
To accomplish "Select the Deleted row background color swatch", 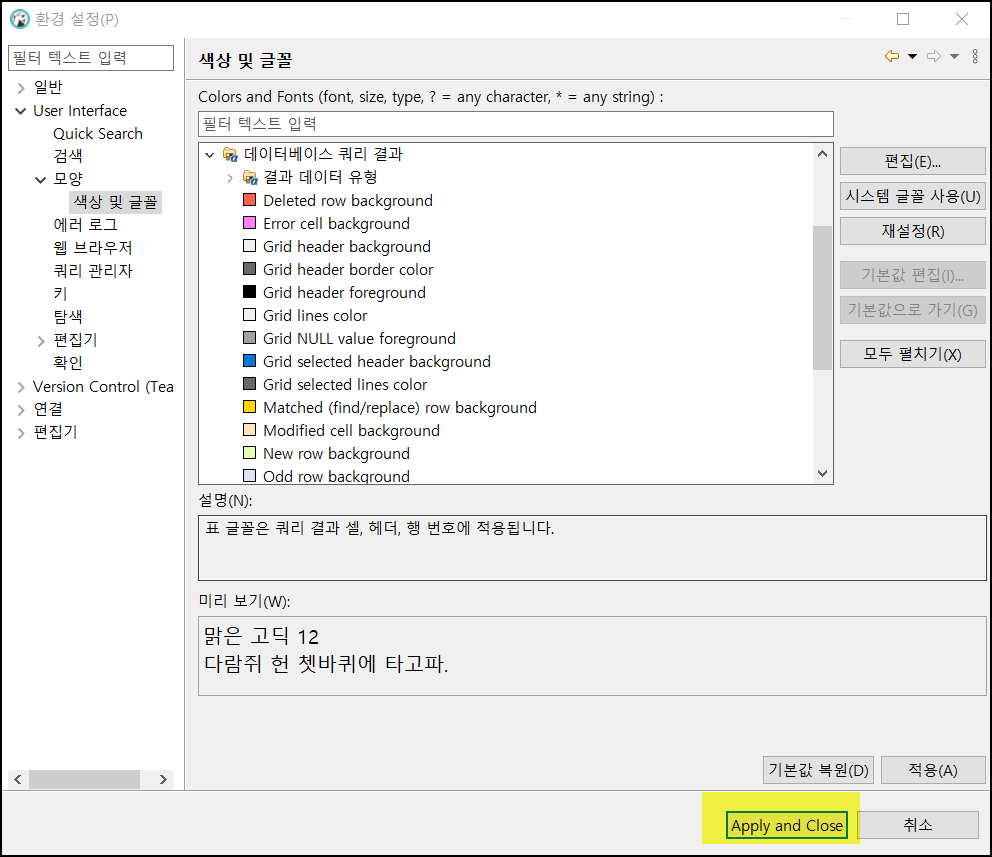I will click(x=250, y=200).
